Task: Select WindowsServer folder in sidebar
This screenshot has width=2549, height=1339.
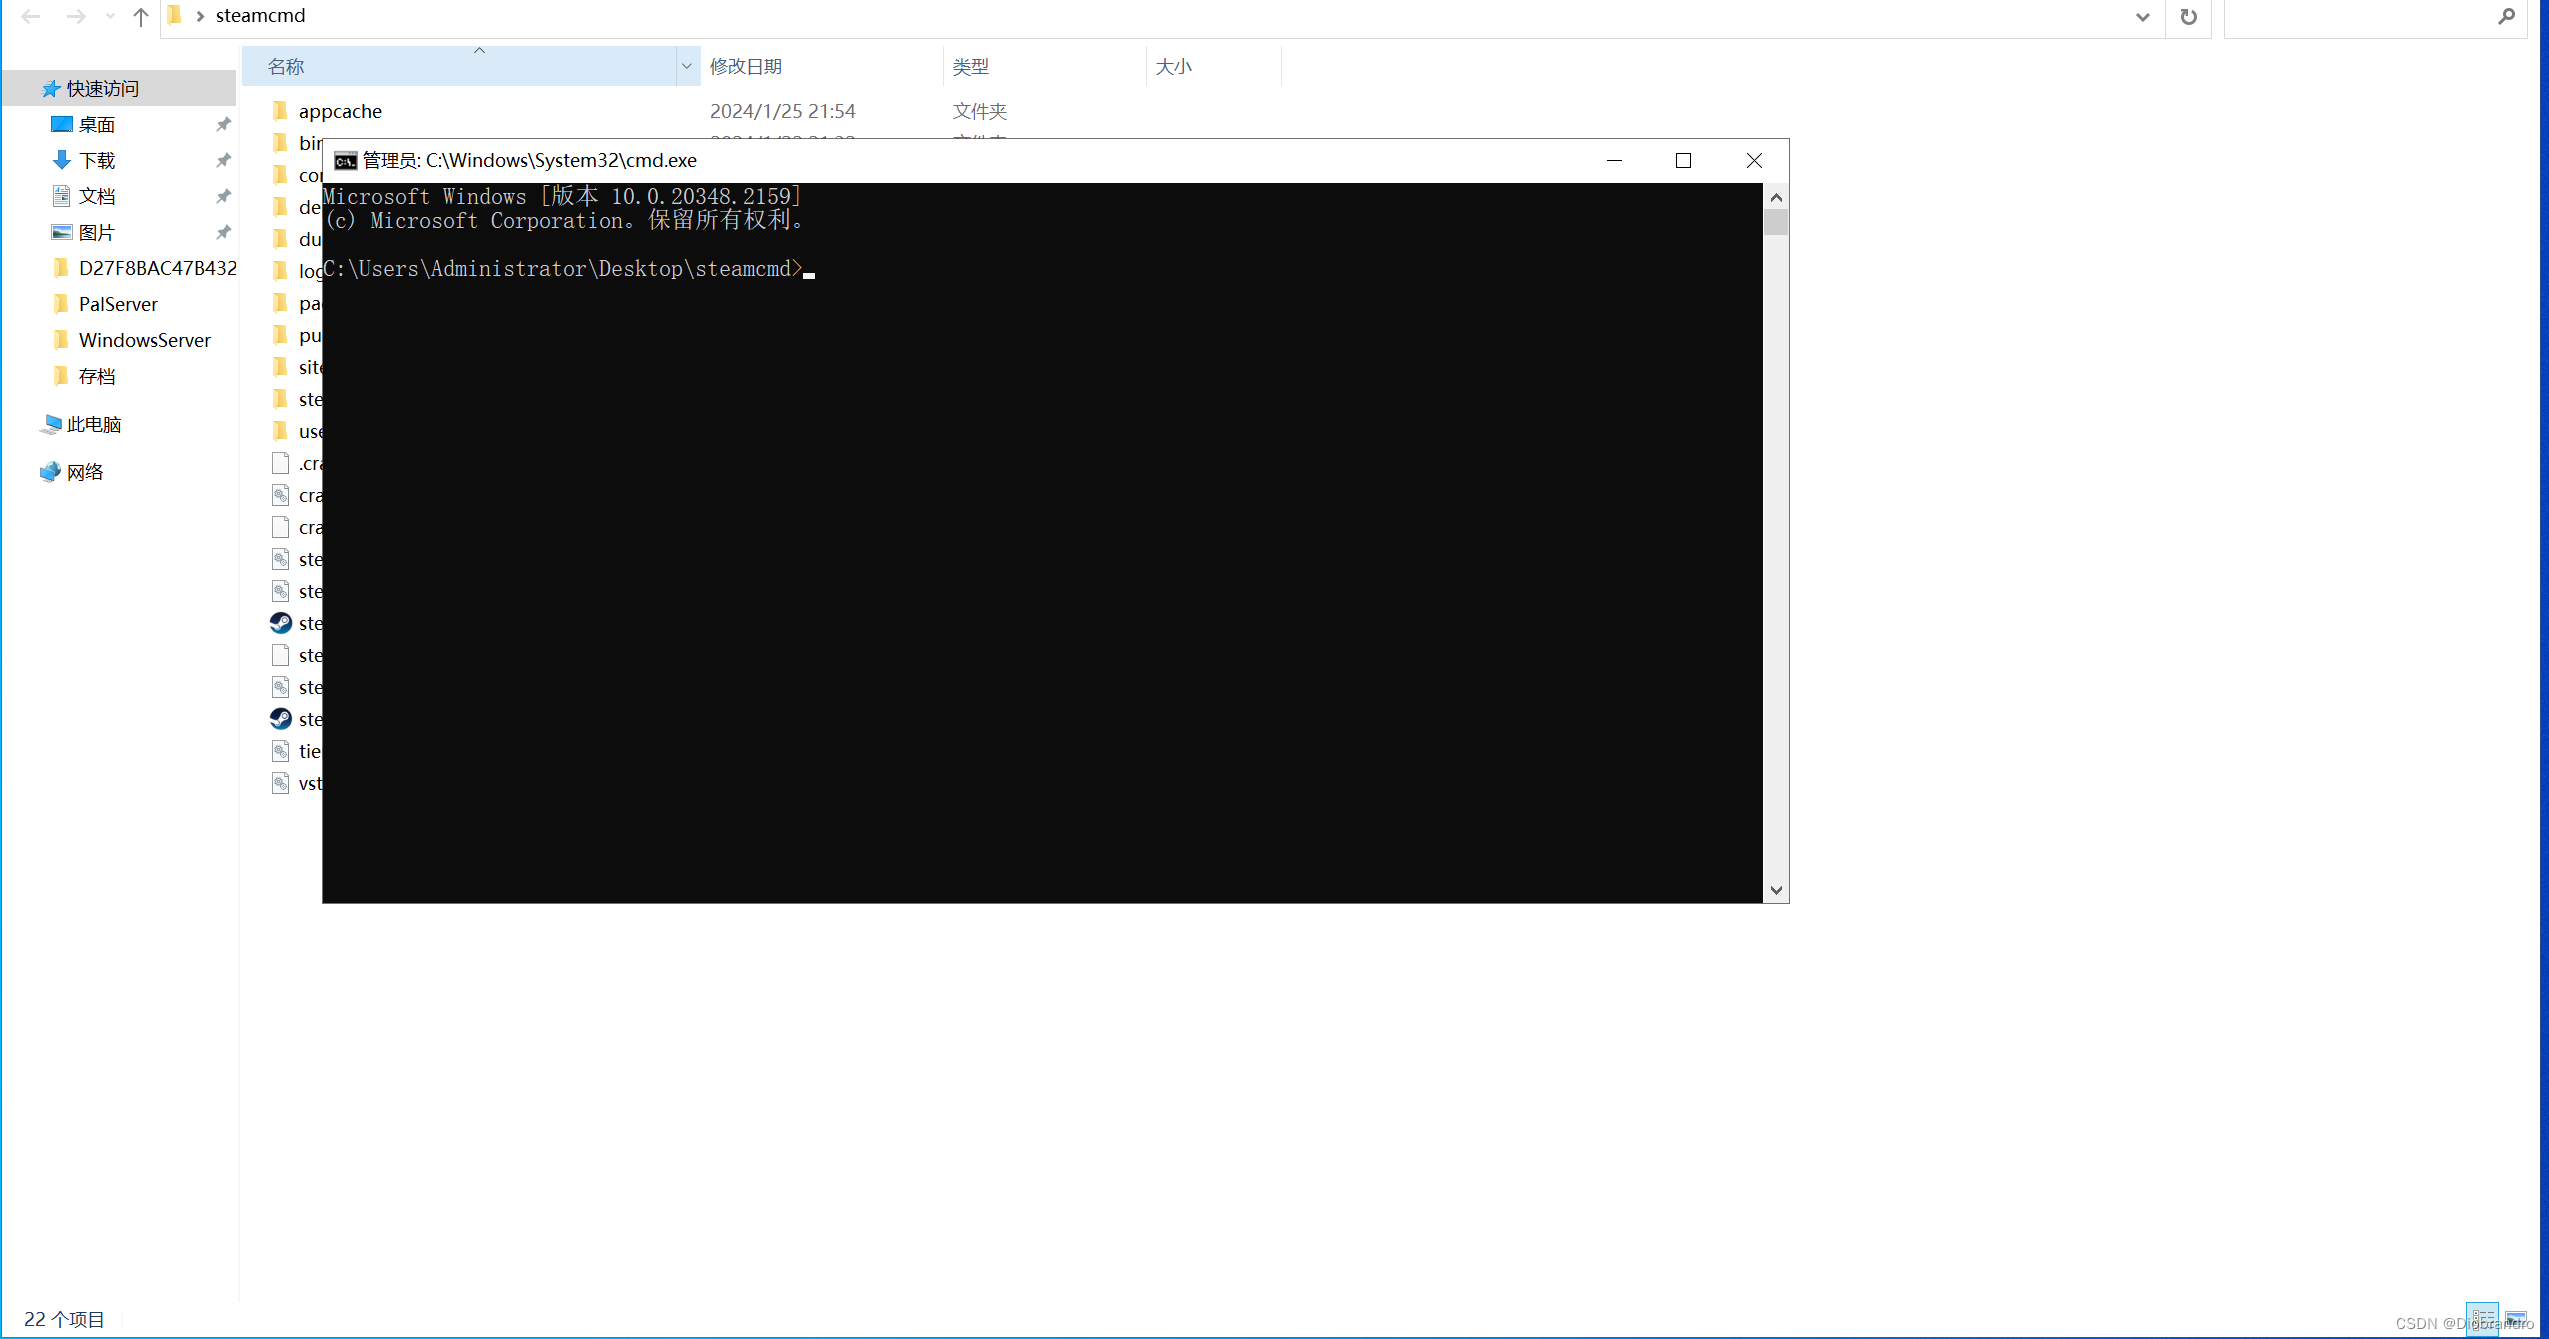Action: pyautogui.click(x=144, y=340)
